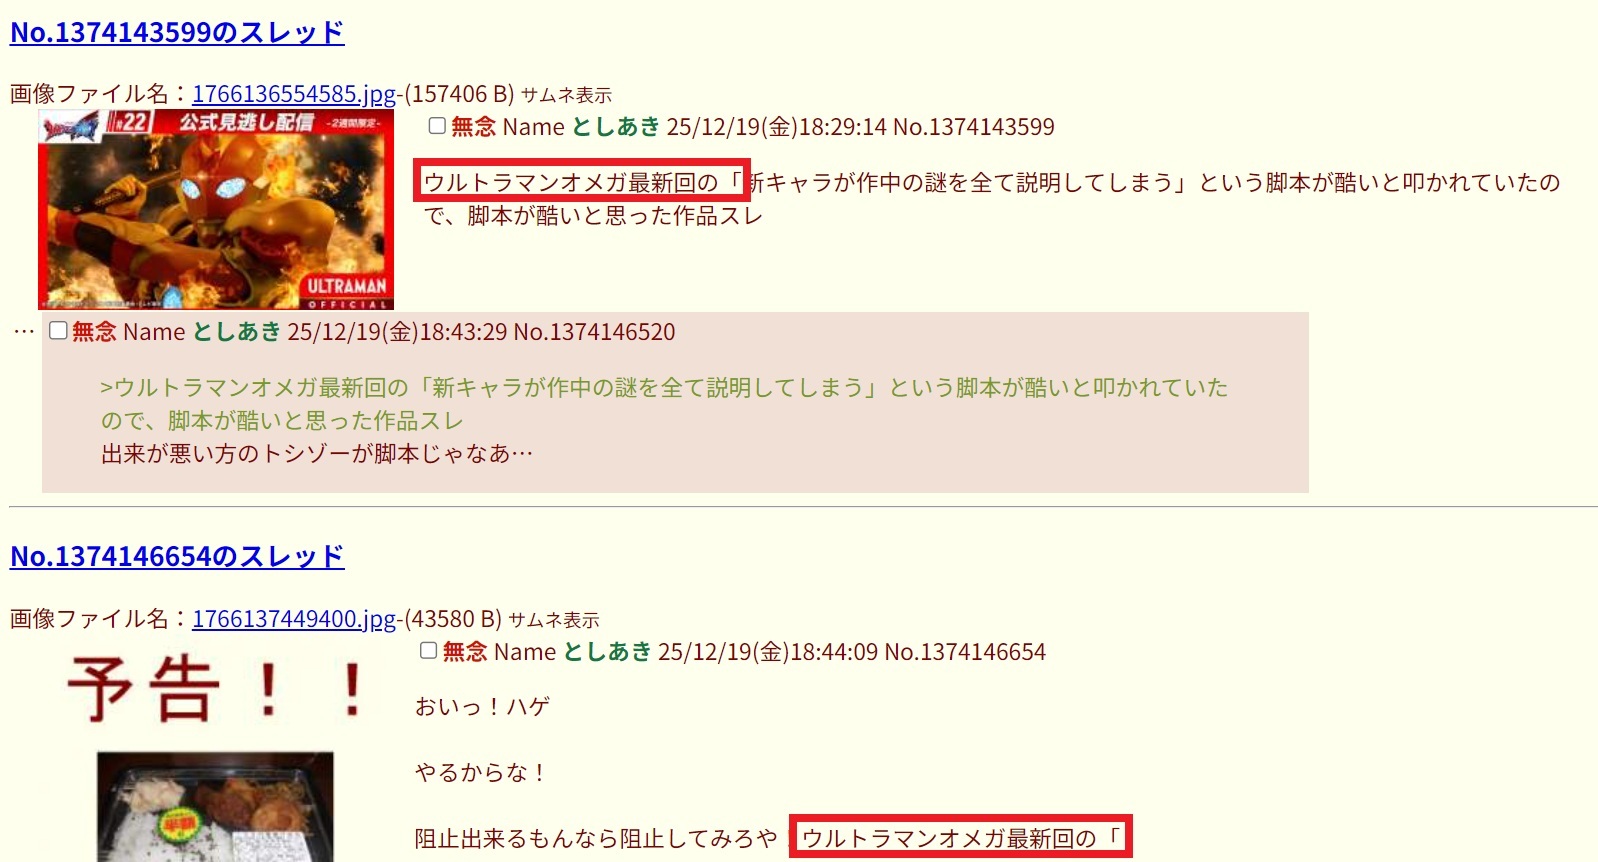
Task: Click the ellipsis before the reply post
Action: tap(24, 331)
